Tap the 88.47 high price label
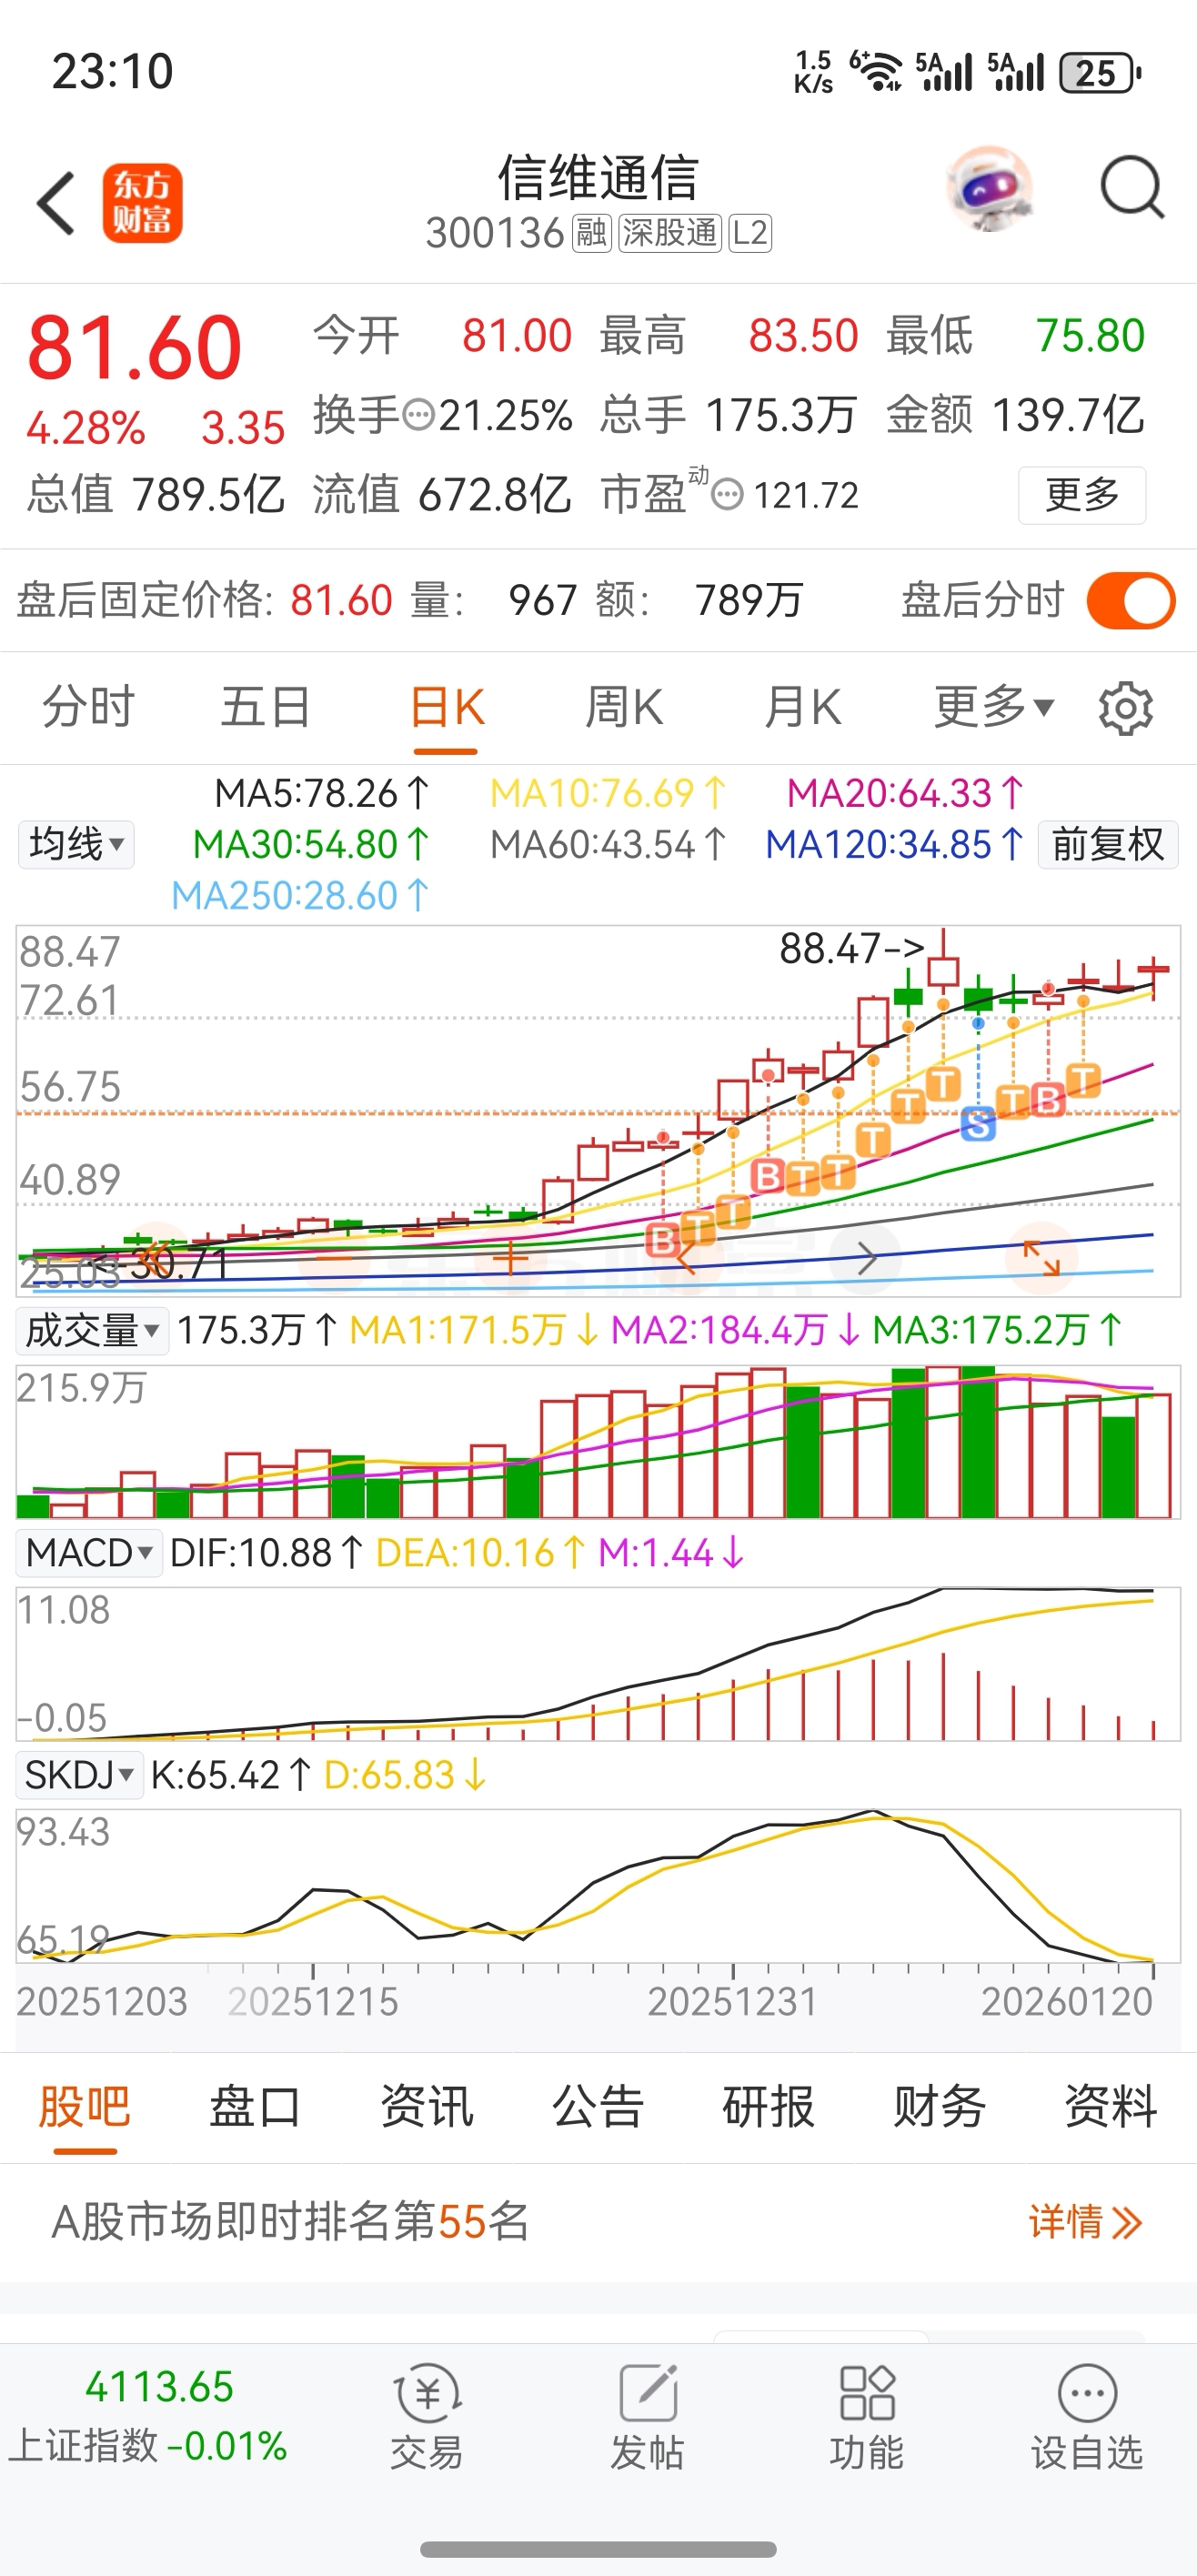This screenshot has width=1197, height=2576. (x=851, y=948)
